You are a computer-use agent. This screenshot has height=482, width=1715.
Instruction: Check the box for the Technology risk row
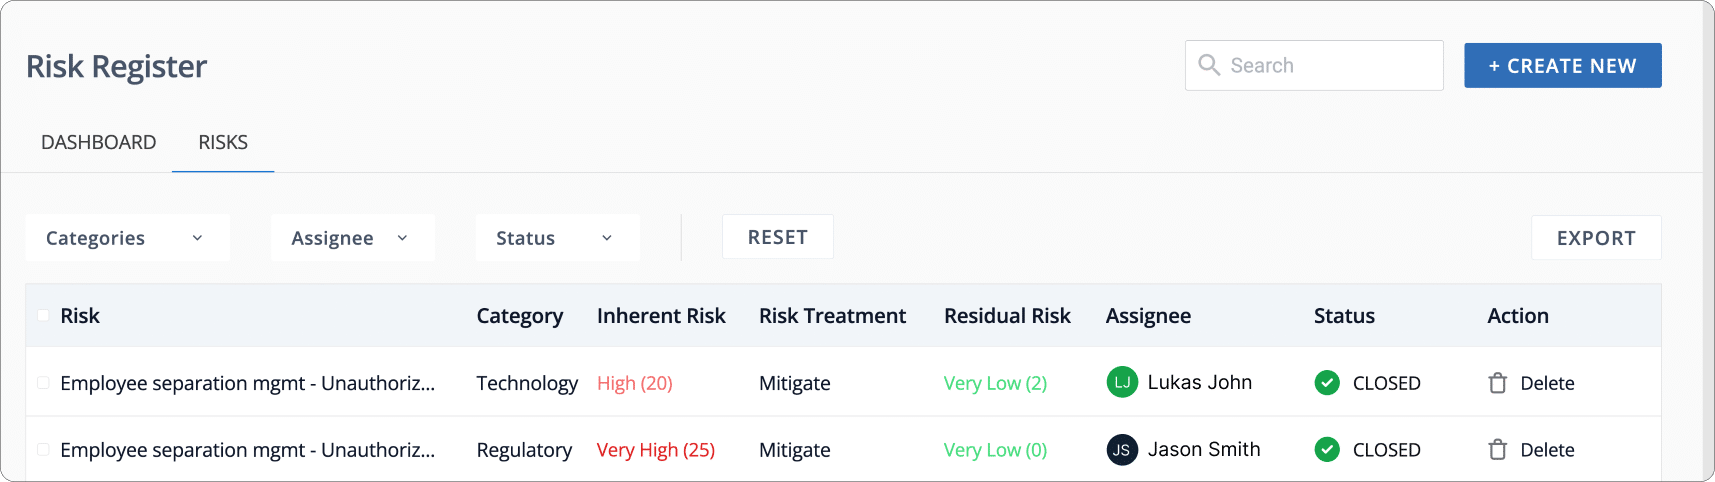43,382
